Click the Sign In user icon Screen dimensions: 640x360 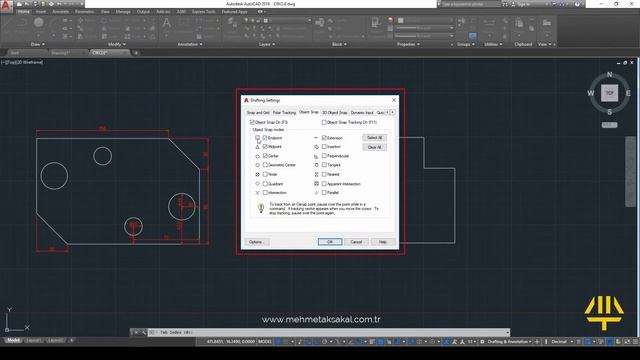click(513, 4)
